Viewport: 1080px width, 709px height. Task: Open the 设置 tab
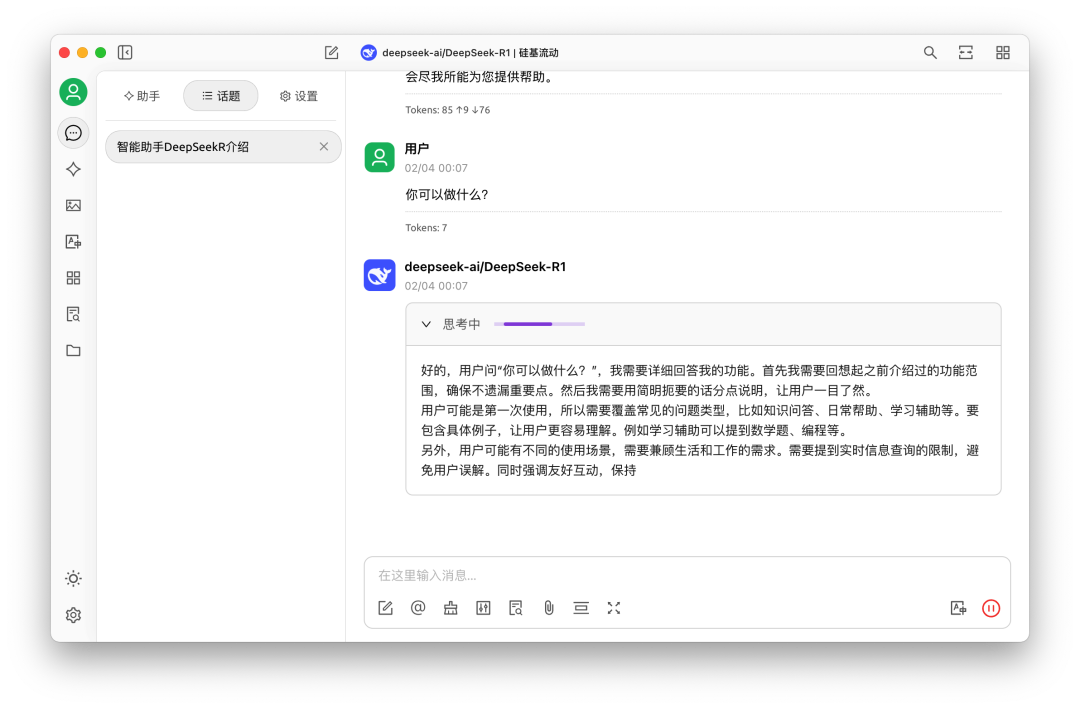point(300,96)
